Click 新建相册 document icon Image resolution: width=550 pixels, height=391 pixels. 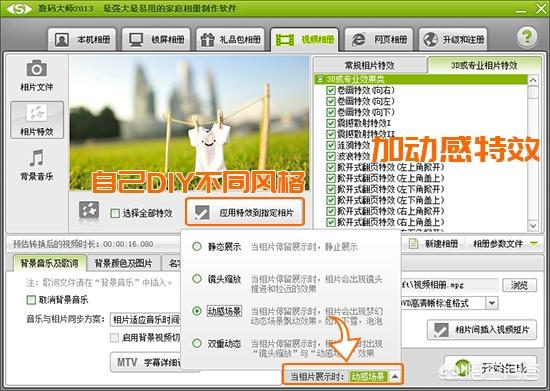pos(413,243)
